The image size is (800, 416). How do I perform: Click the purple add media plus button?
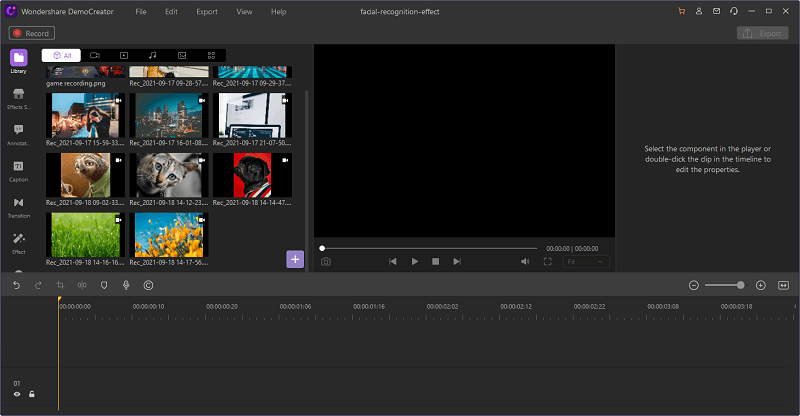[x=295, y=259]
